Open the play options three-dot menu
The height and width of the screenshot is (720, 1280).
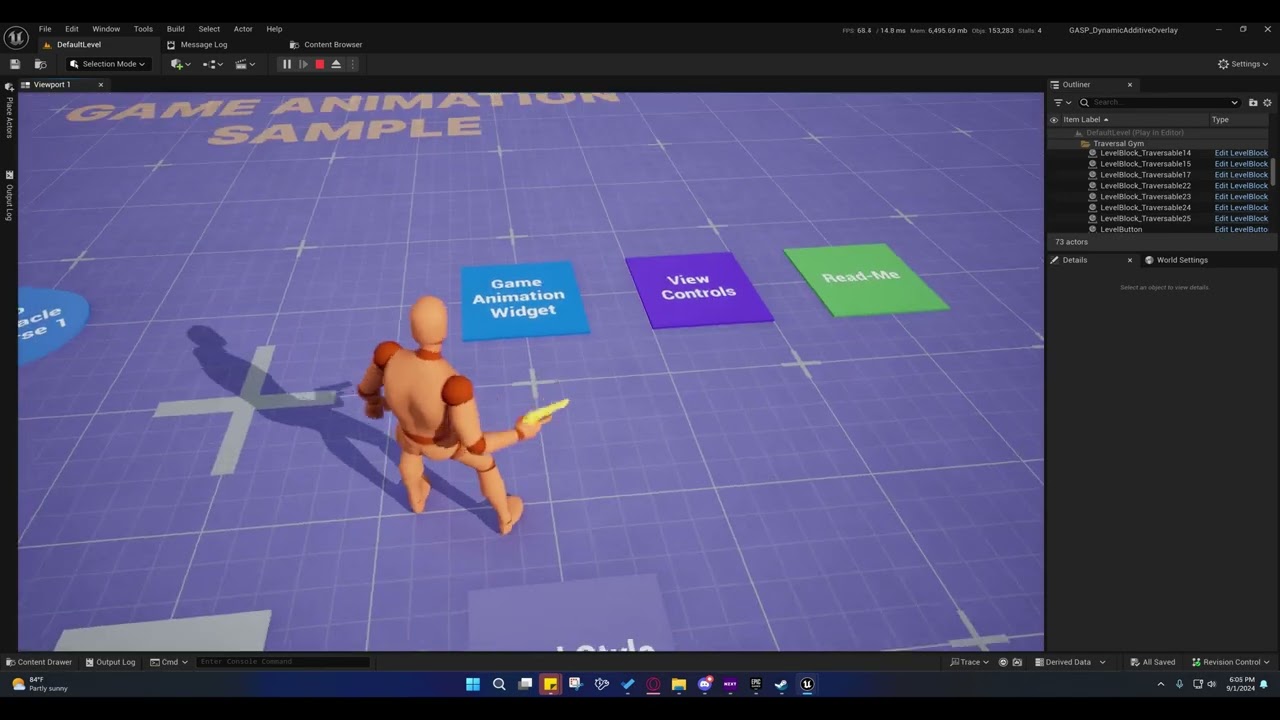tap(352, 64)
